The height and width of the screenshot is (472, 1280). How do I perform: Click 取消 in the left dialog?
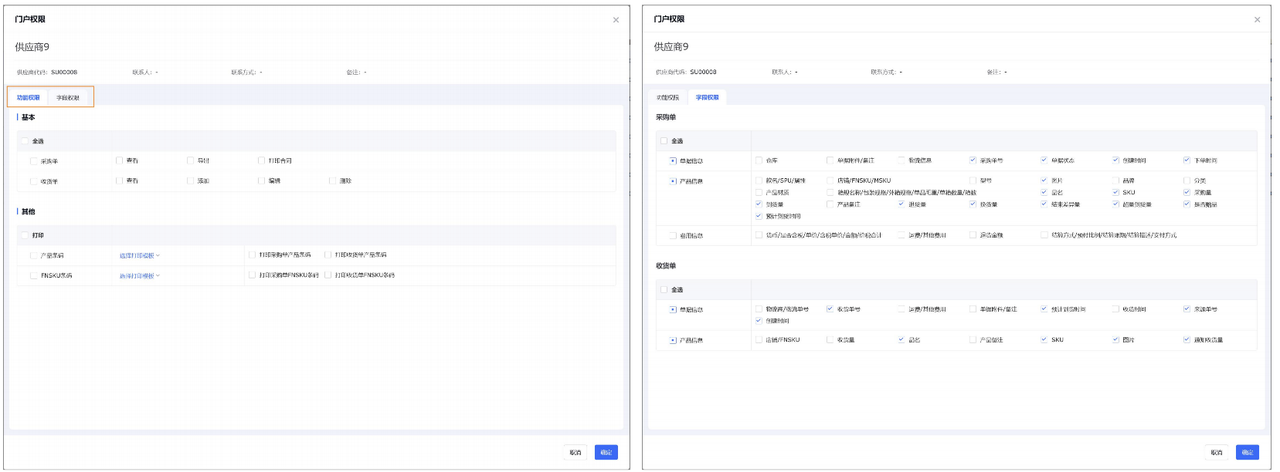pos(575,452)
